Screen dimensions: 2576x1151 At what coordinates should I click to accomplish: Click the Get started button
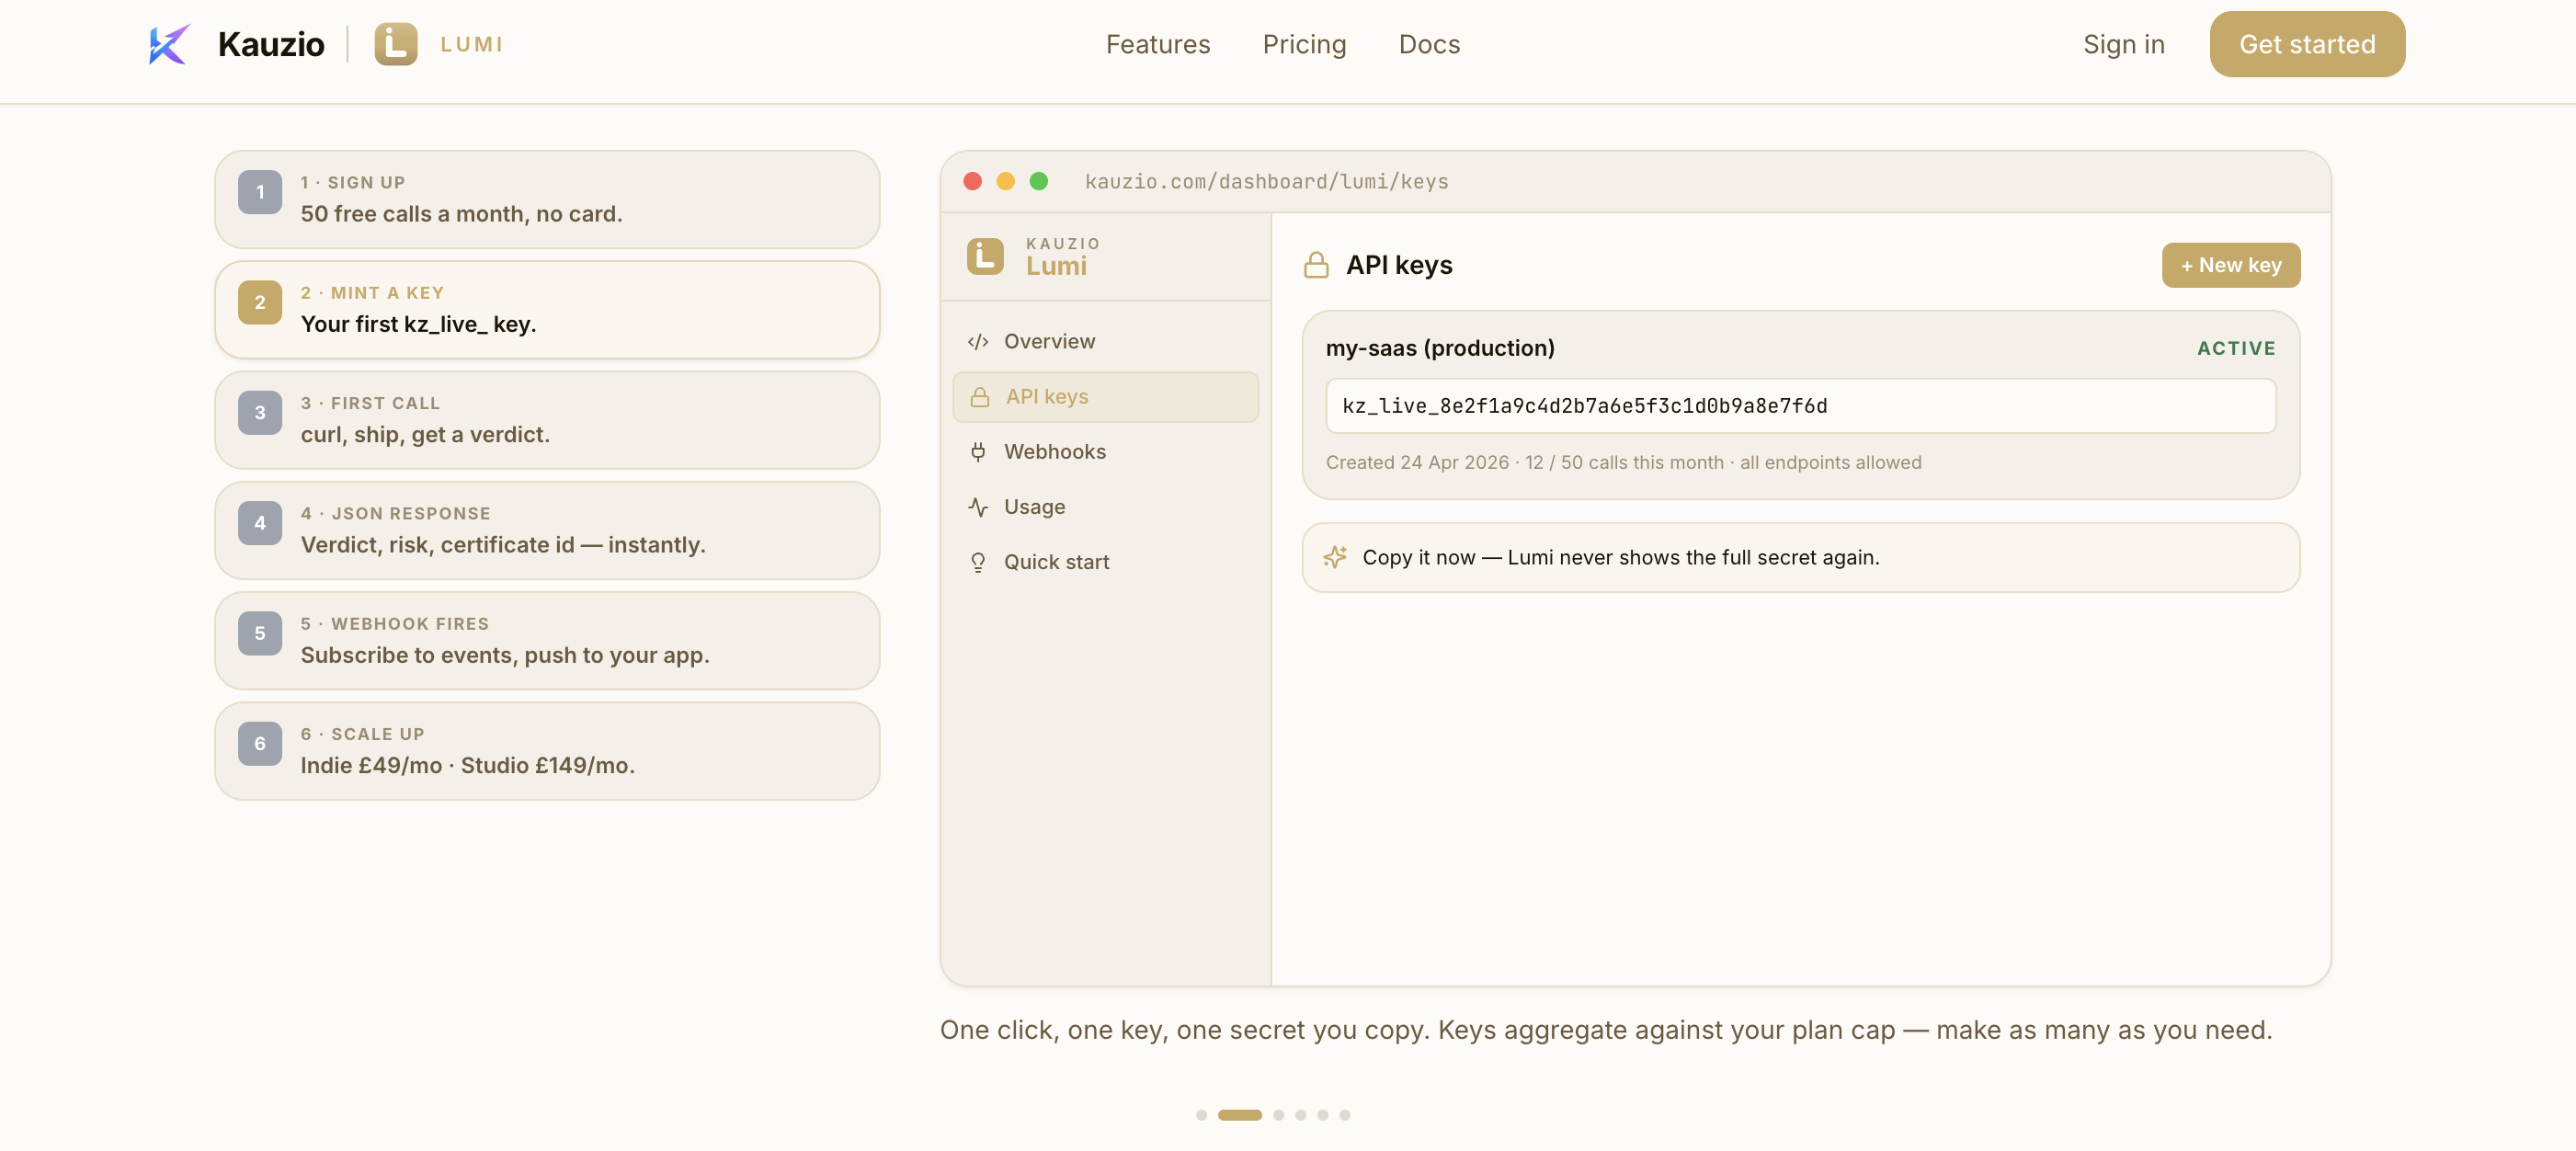point(2307,44)
